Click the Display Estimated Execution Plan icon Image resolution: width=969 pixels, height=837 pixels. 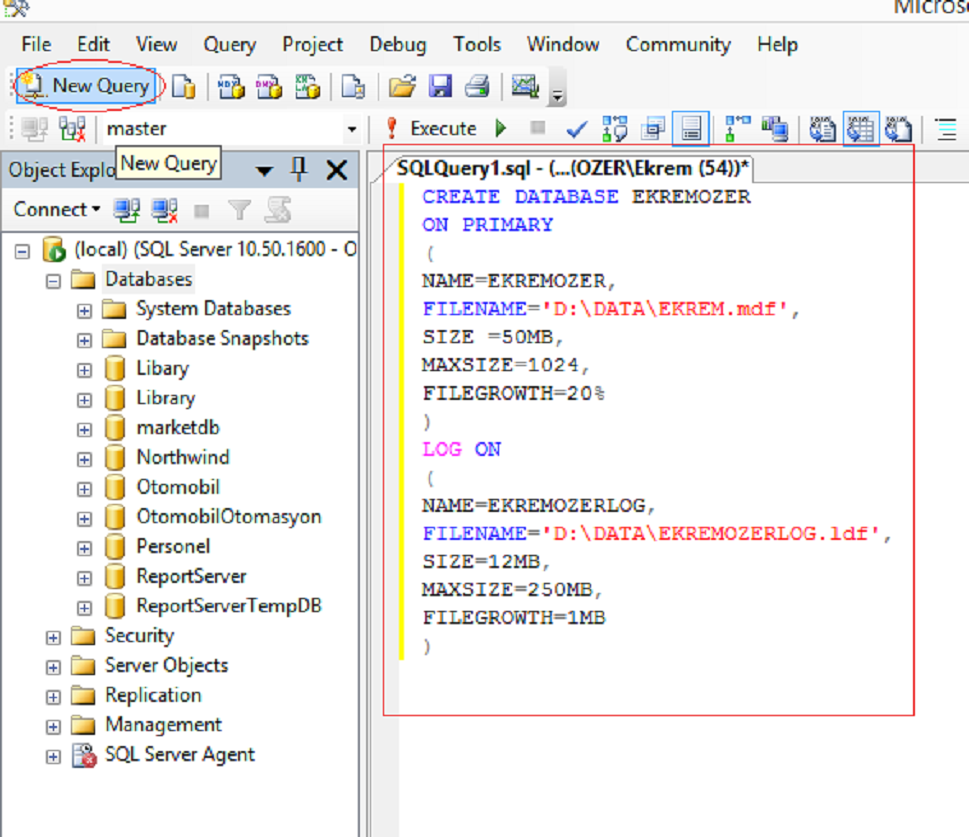[x=614, y=129]
